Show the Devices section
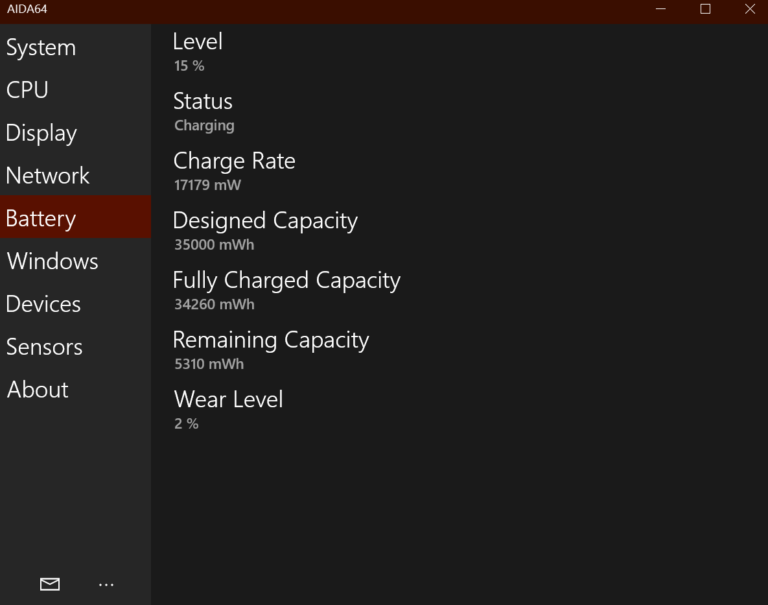The image size is (768, 605). [x=75, y=304]
